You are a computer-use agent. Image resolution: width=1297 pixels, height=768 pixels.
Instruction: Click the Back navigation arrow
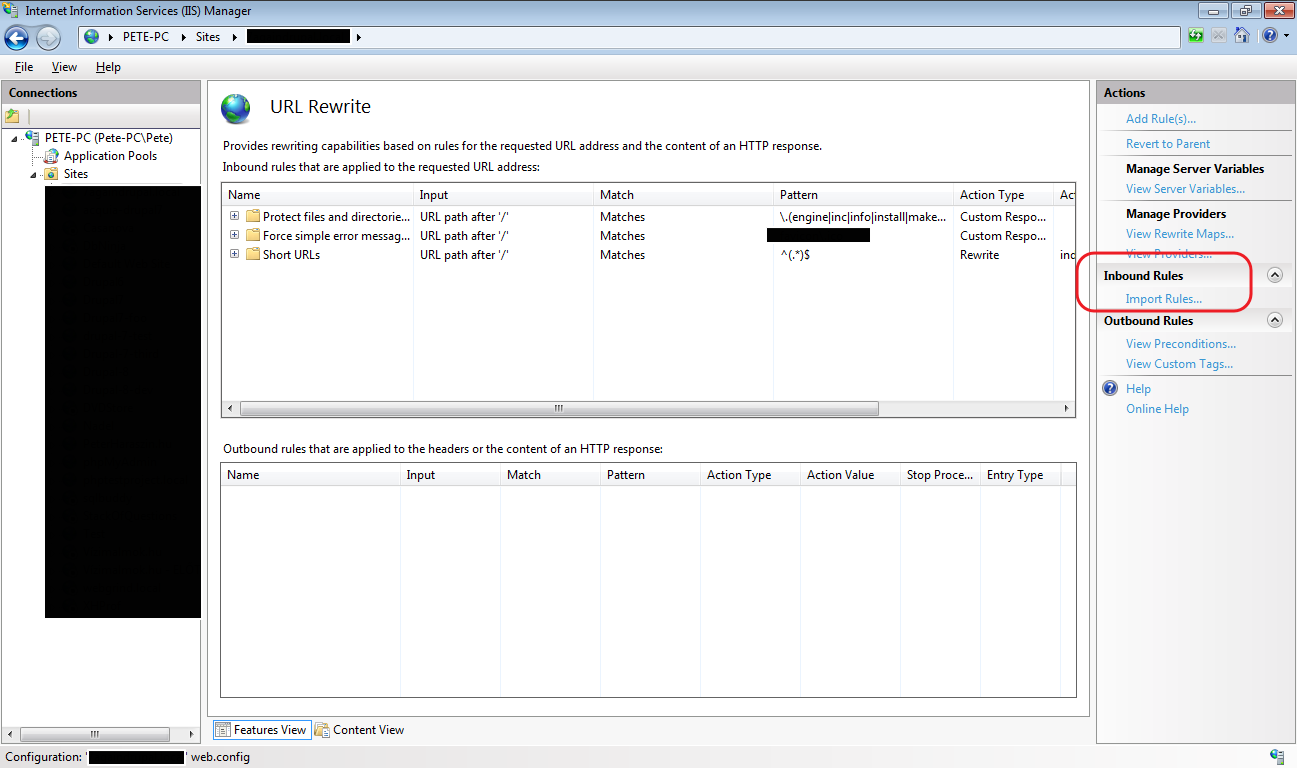17,38
